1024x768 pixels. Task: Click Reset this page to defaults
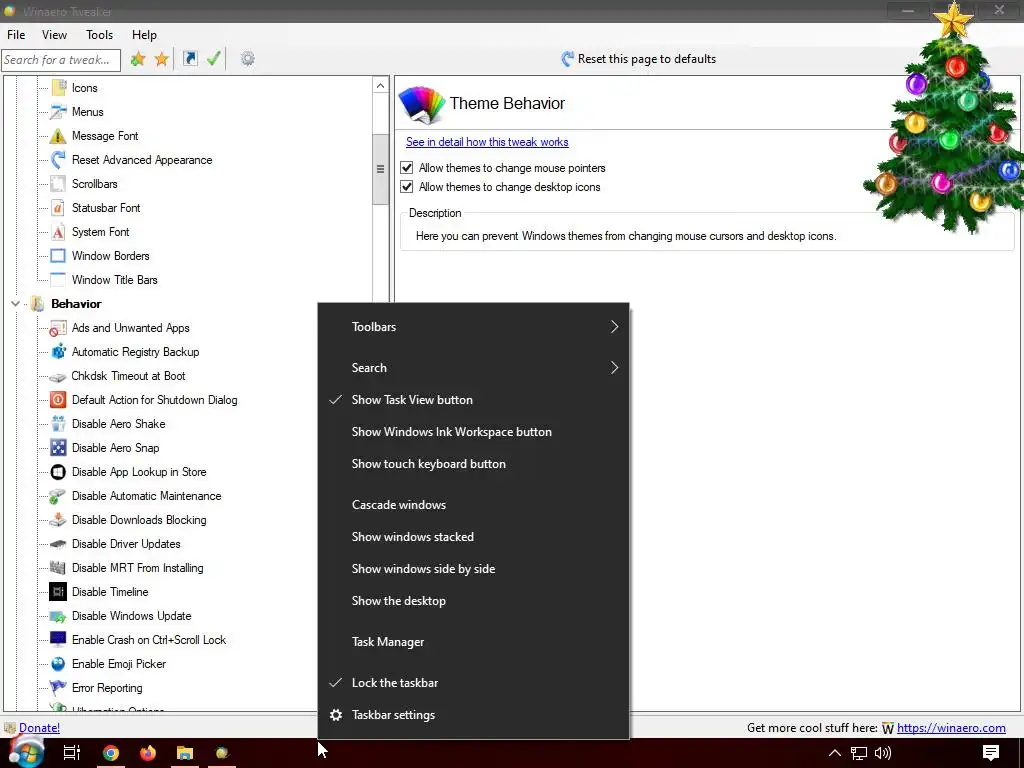coord(638,59)
